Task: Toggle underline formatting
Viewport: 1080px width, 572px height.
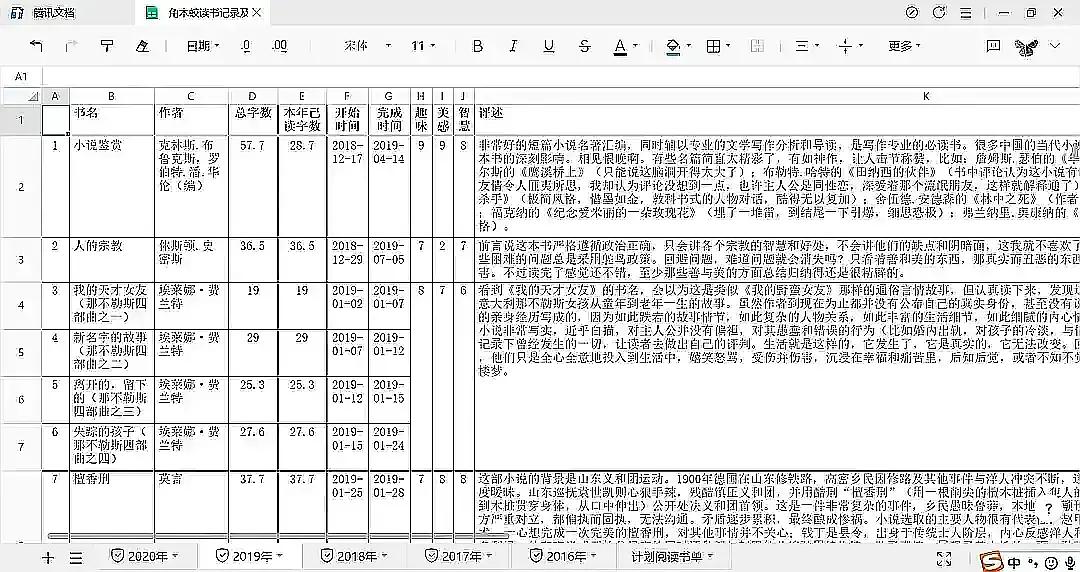Action: click(549, 46)
